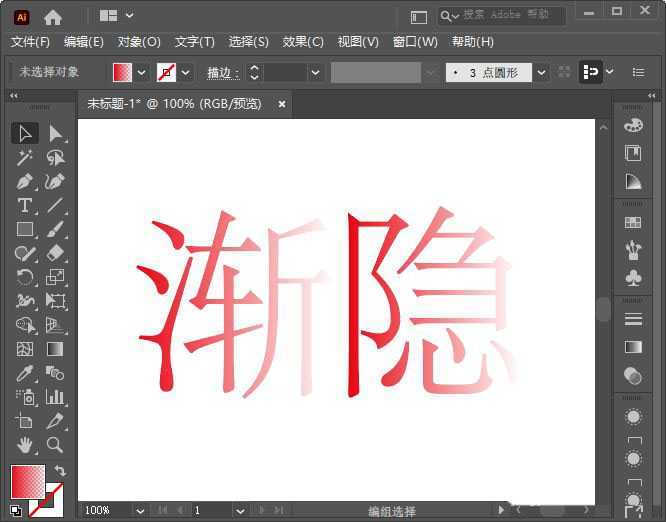Select the Rotate tool

point(25,277)
